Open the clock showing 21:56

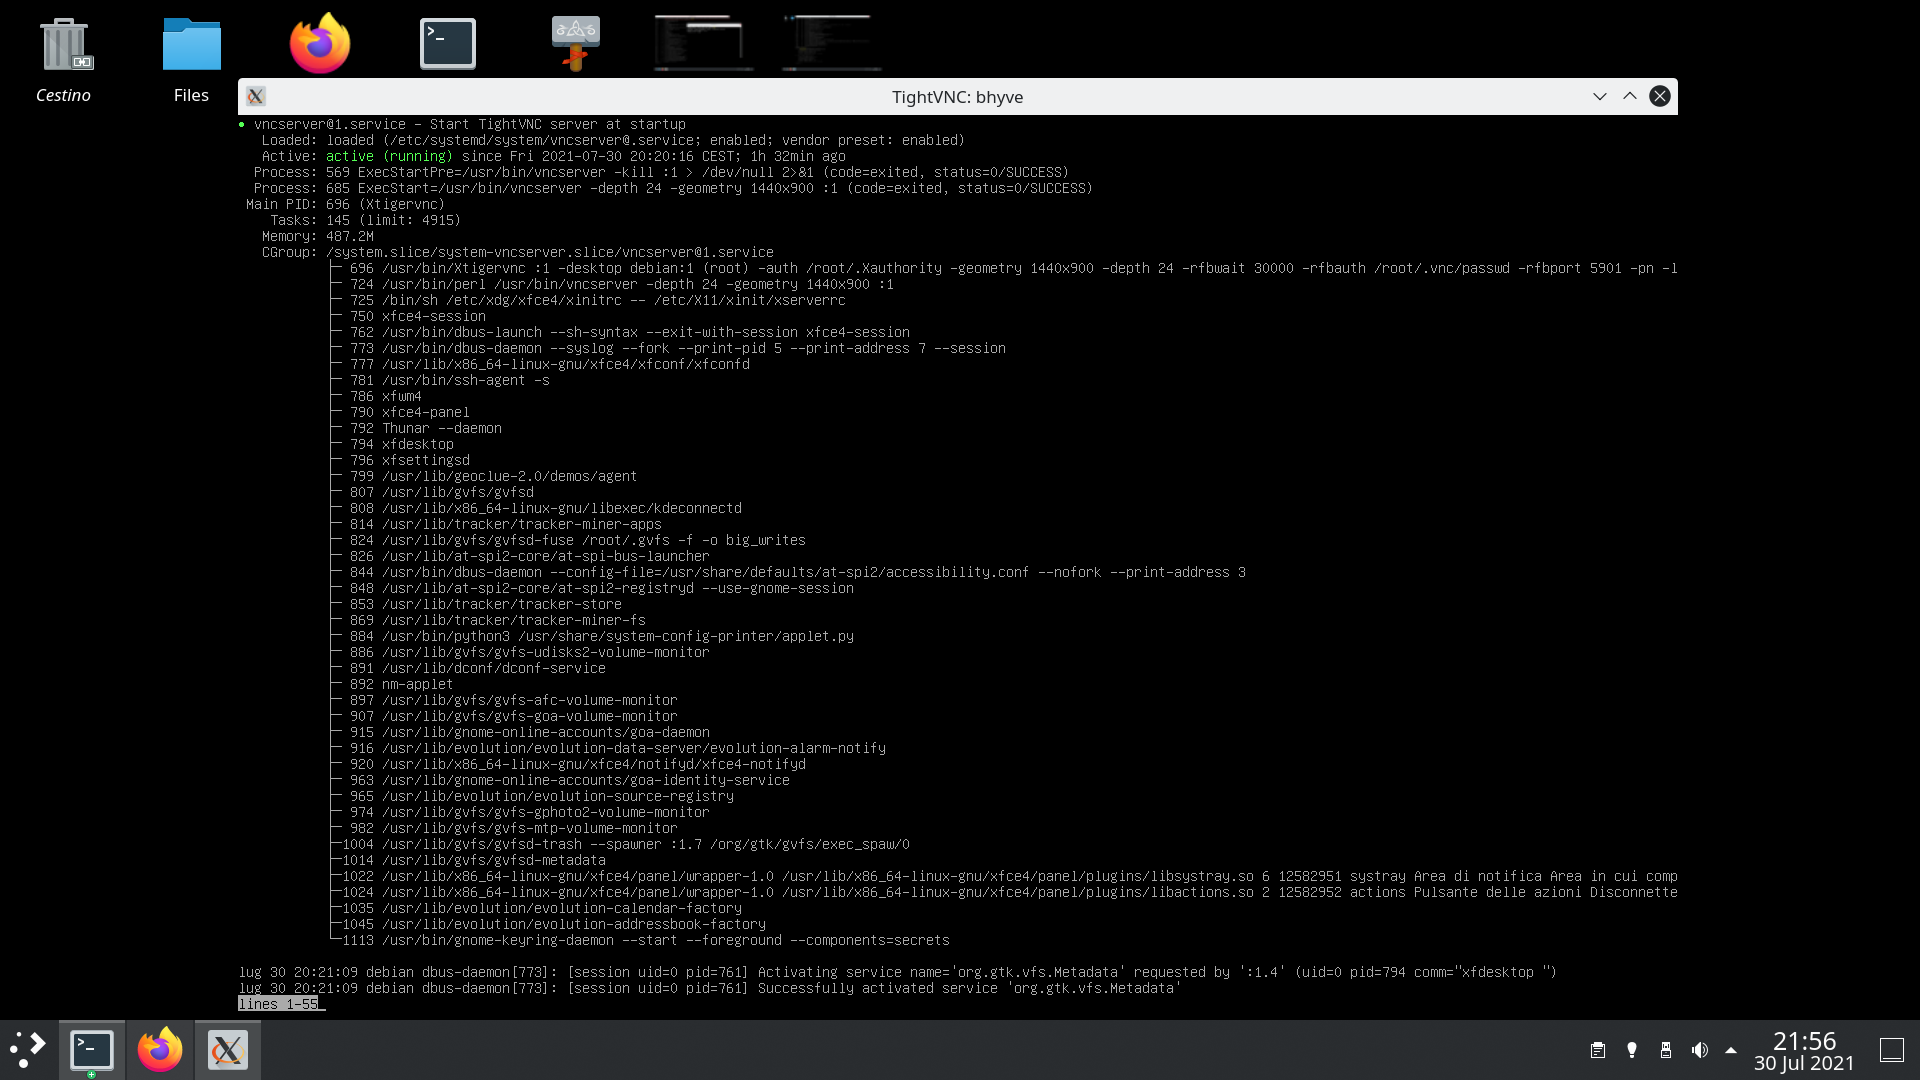[x=1804, y=1051]
